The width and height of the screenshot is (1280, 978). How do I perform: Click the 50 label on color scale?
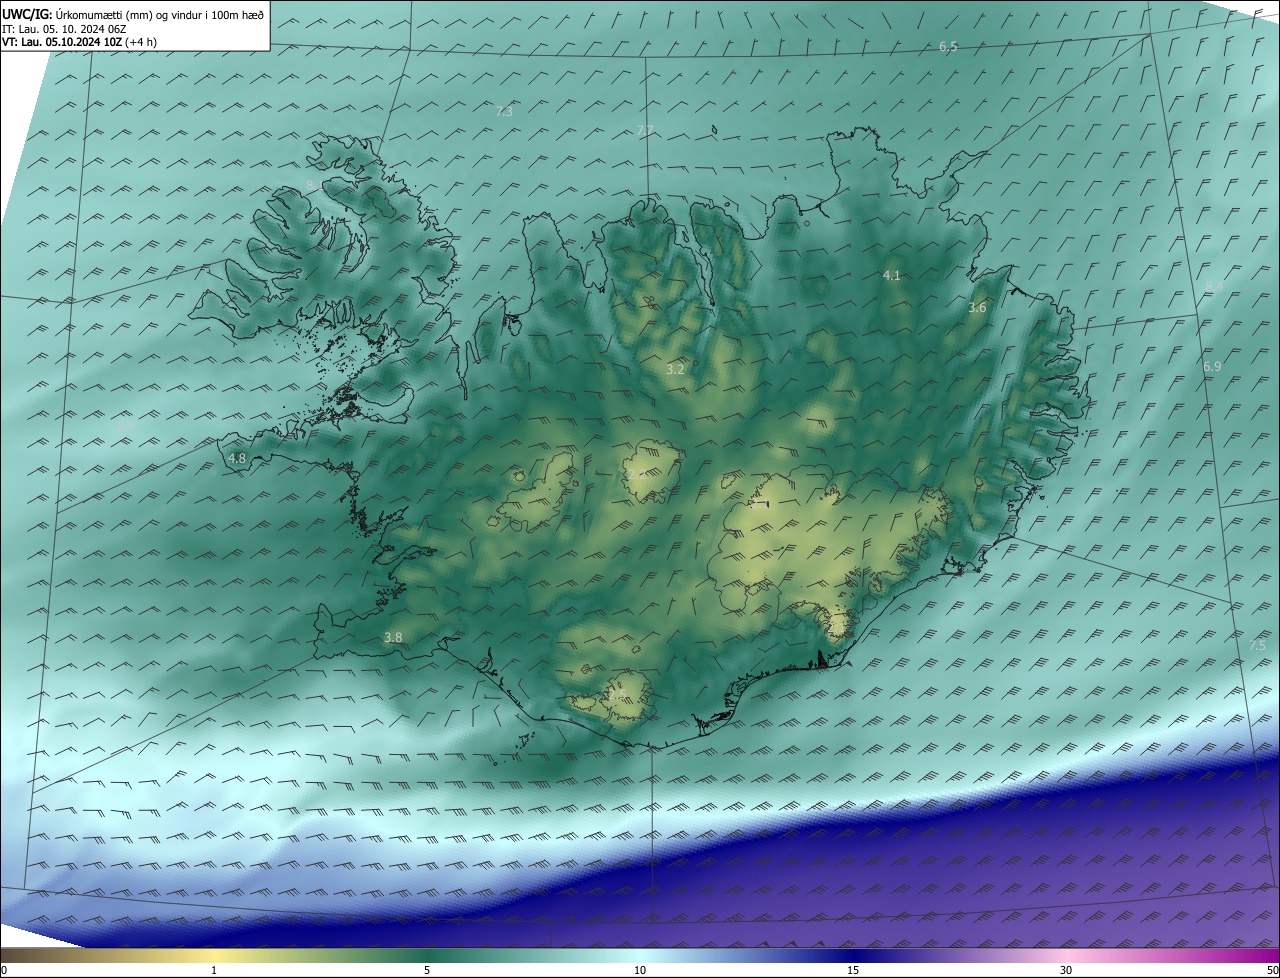point(1272,971)
